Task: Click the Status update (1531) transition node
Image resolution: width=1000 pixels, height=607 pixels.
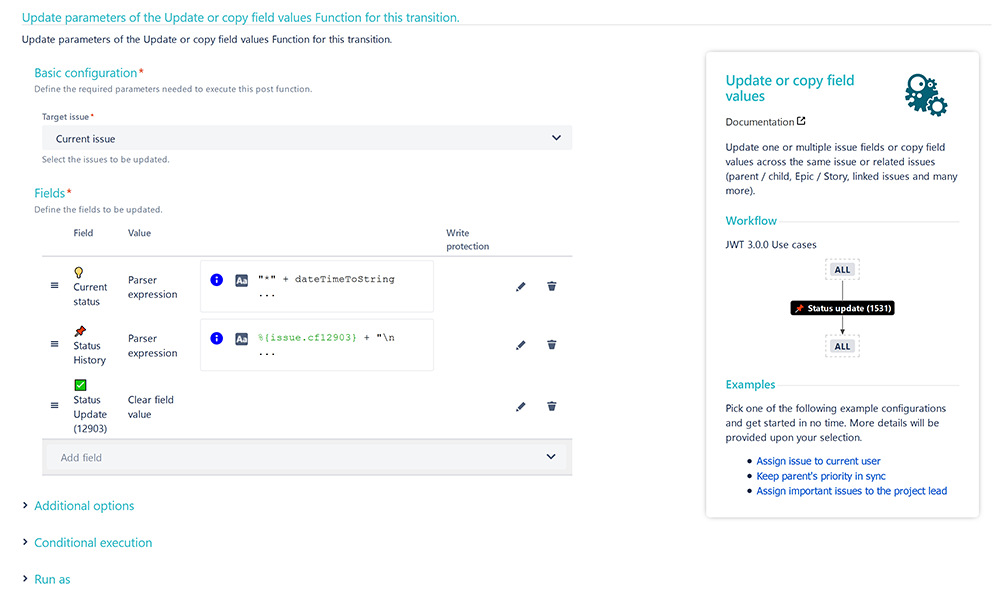Action: [842, 308]
